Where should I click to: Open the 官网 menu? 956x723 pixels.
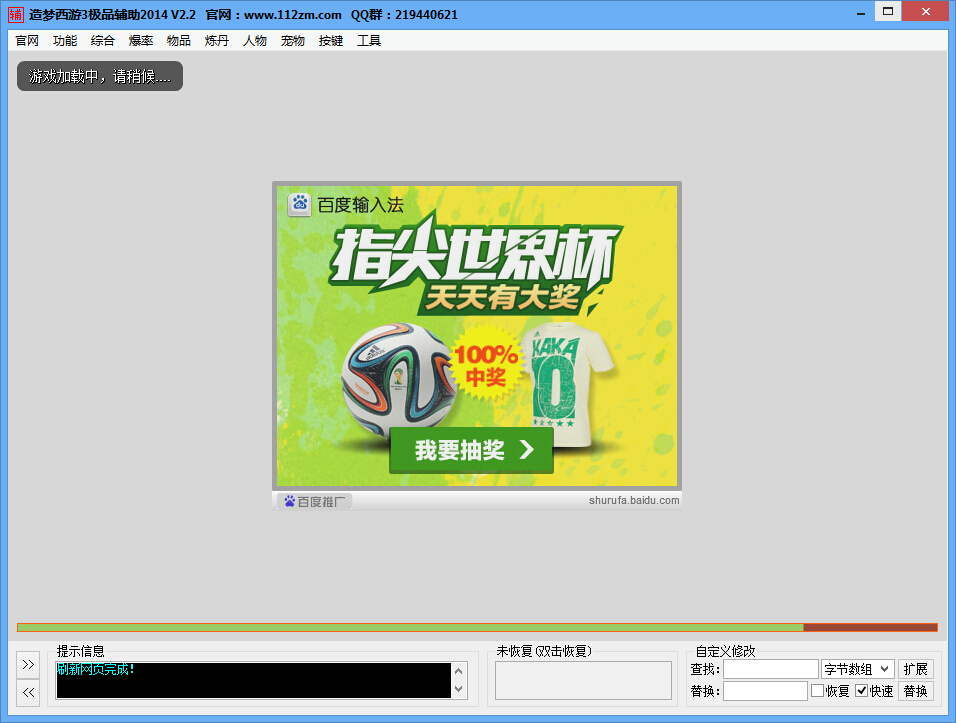pyautogui.click(x=27, y=41)
